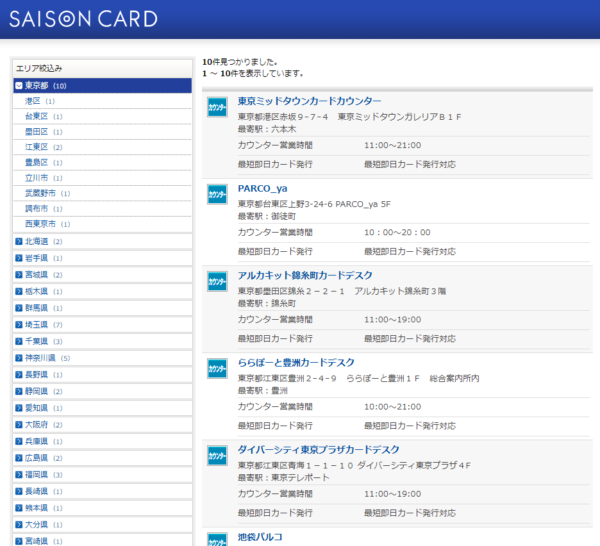600x546 pixels.
Task: Expand the 宮崎県 (1) area
Action: click(x=103, y=540)
